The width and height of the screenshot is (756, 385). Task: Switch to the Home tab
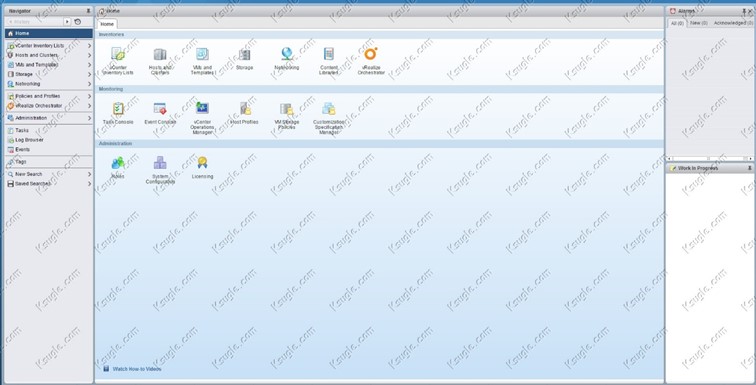point(107,24)
